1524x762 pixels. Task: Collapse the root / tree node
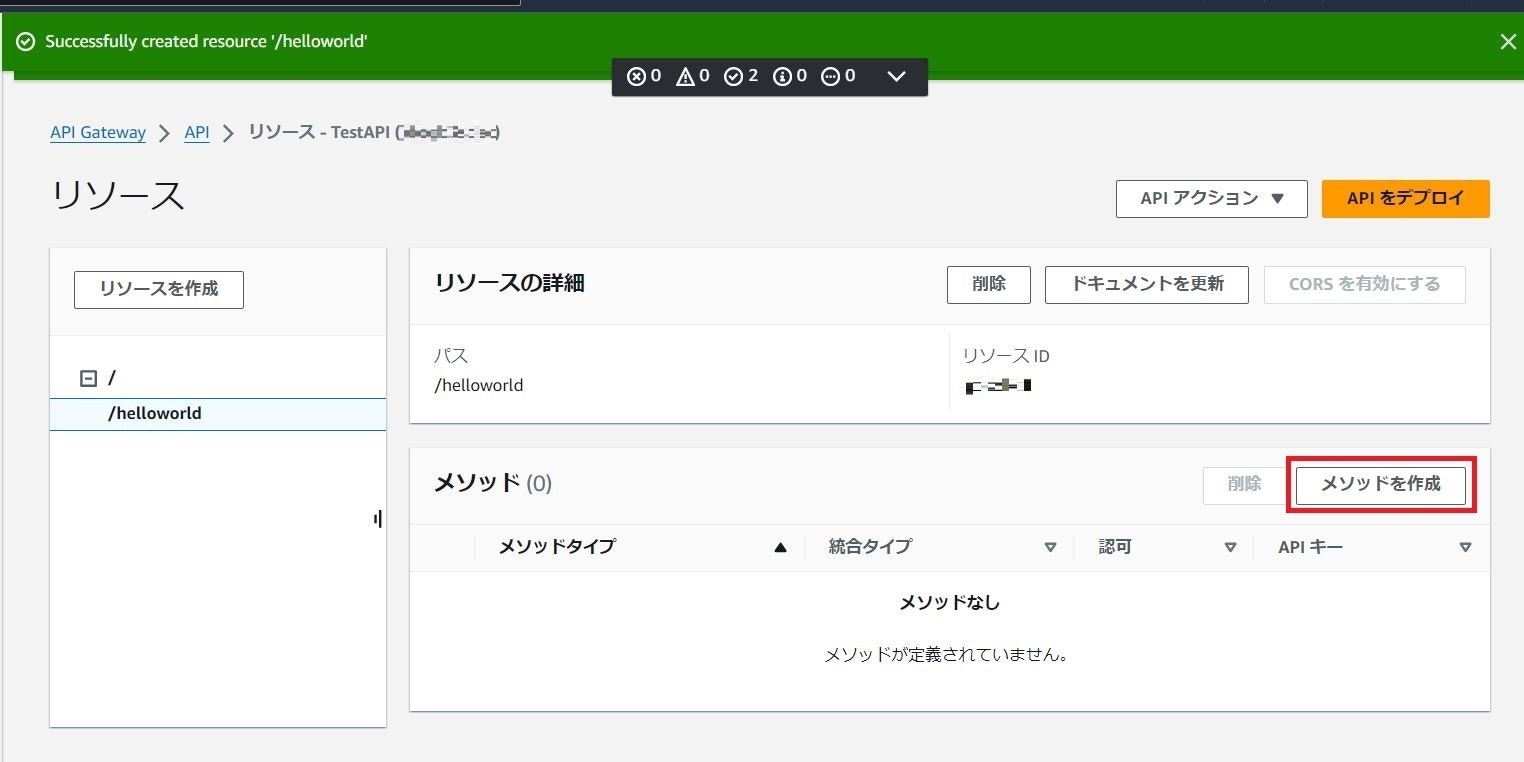(x=88, y=378)
